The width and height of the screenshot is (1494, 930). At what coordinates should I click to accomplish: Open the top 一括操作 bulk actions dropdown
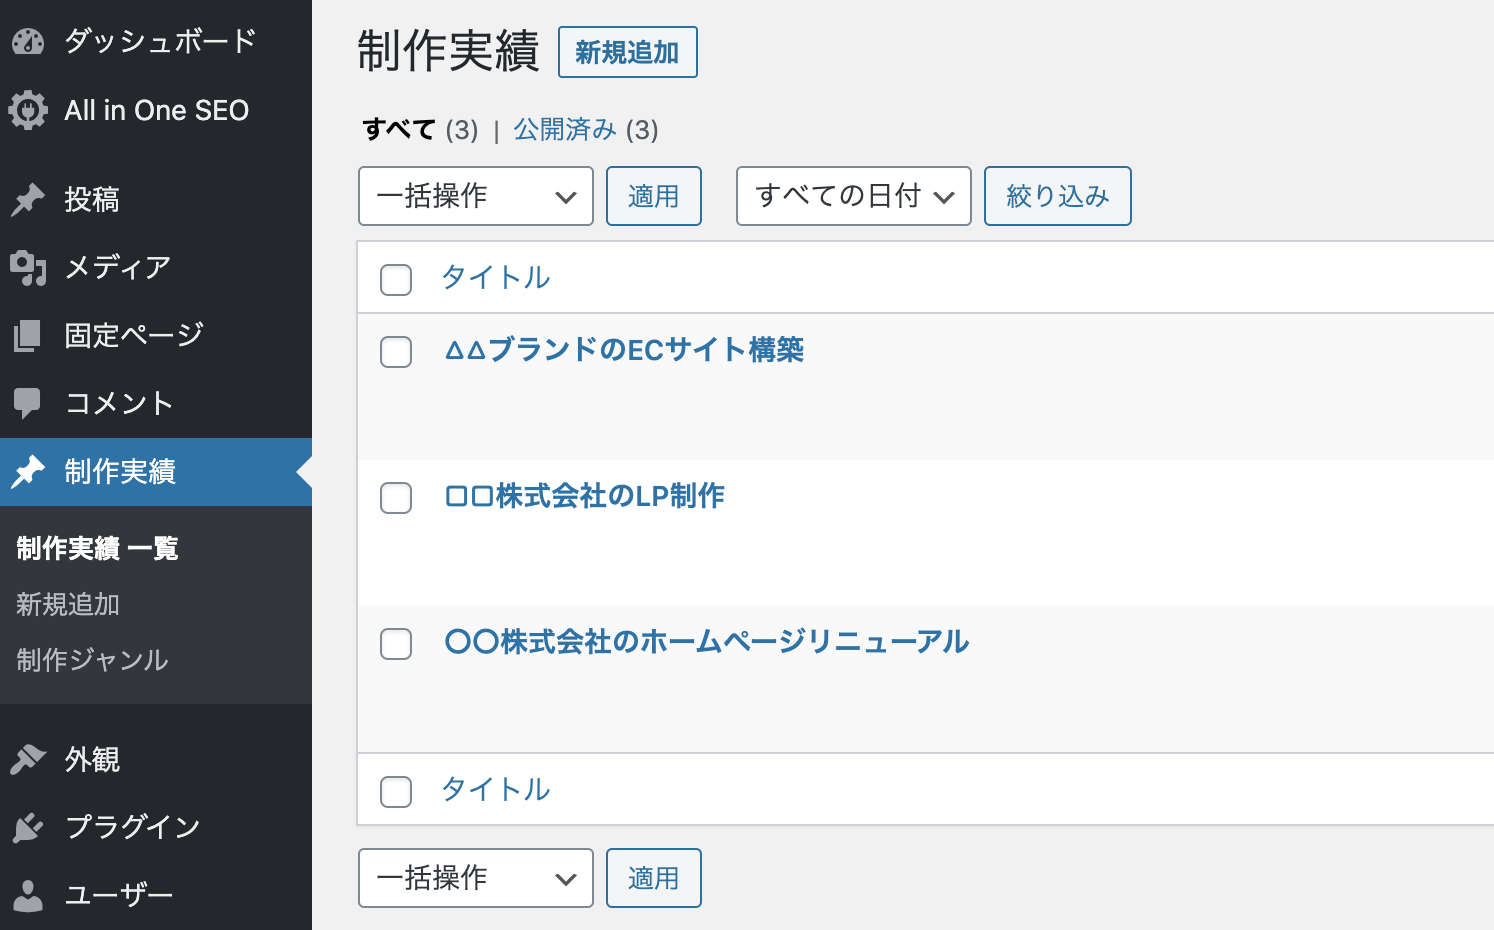475,196
